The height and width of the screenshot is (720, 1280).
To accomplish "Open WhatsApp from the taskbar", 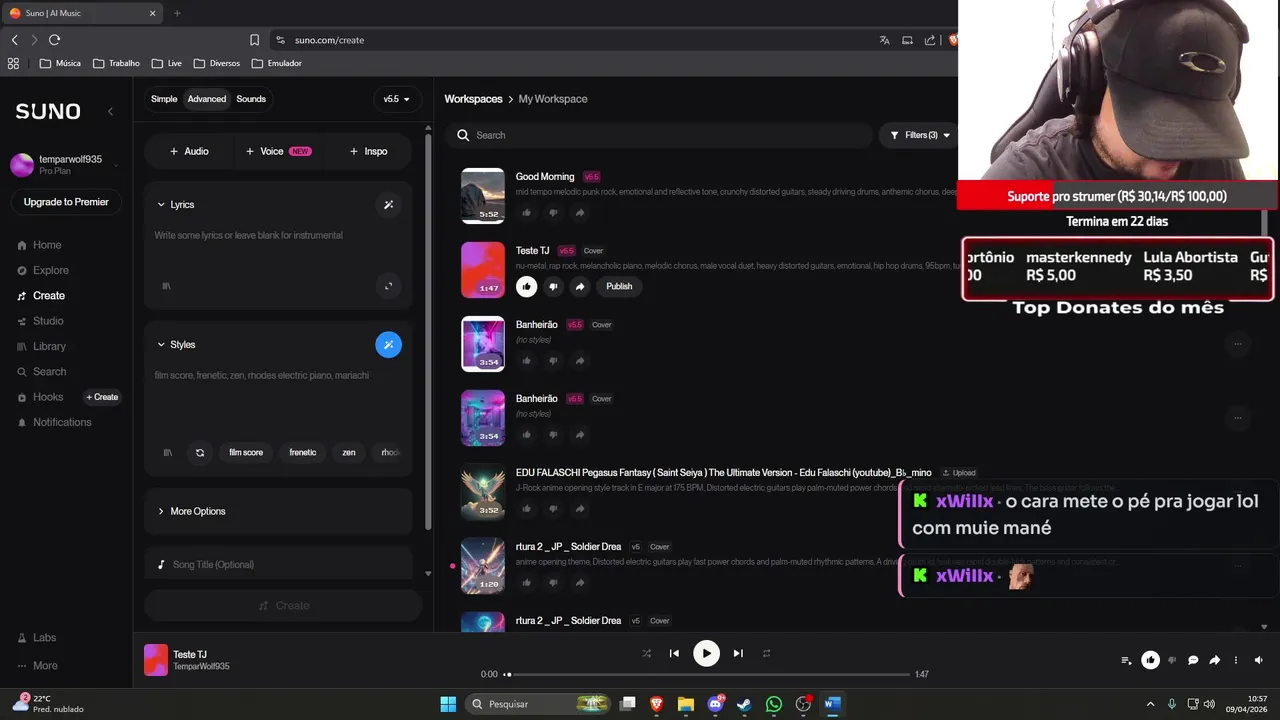I will [773, 704].
